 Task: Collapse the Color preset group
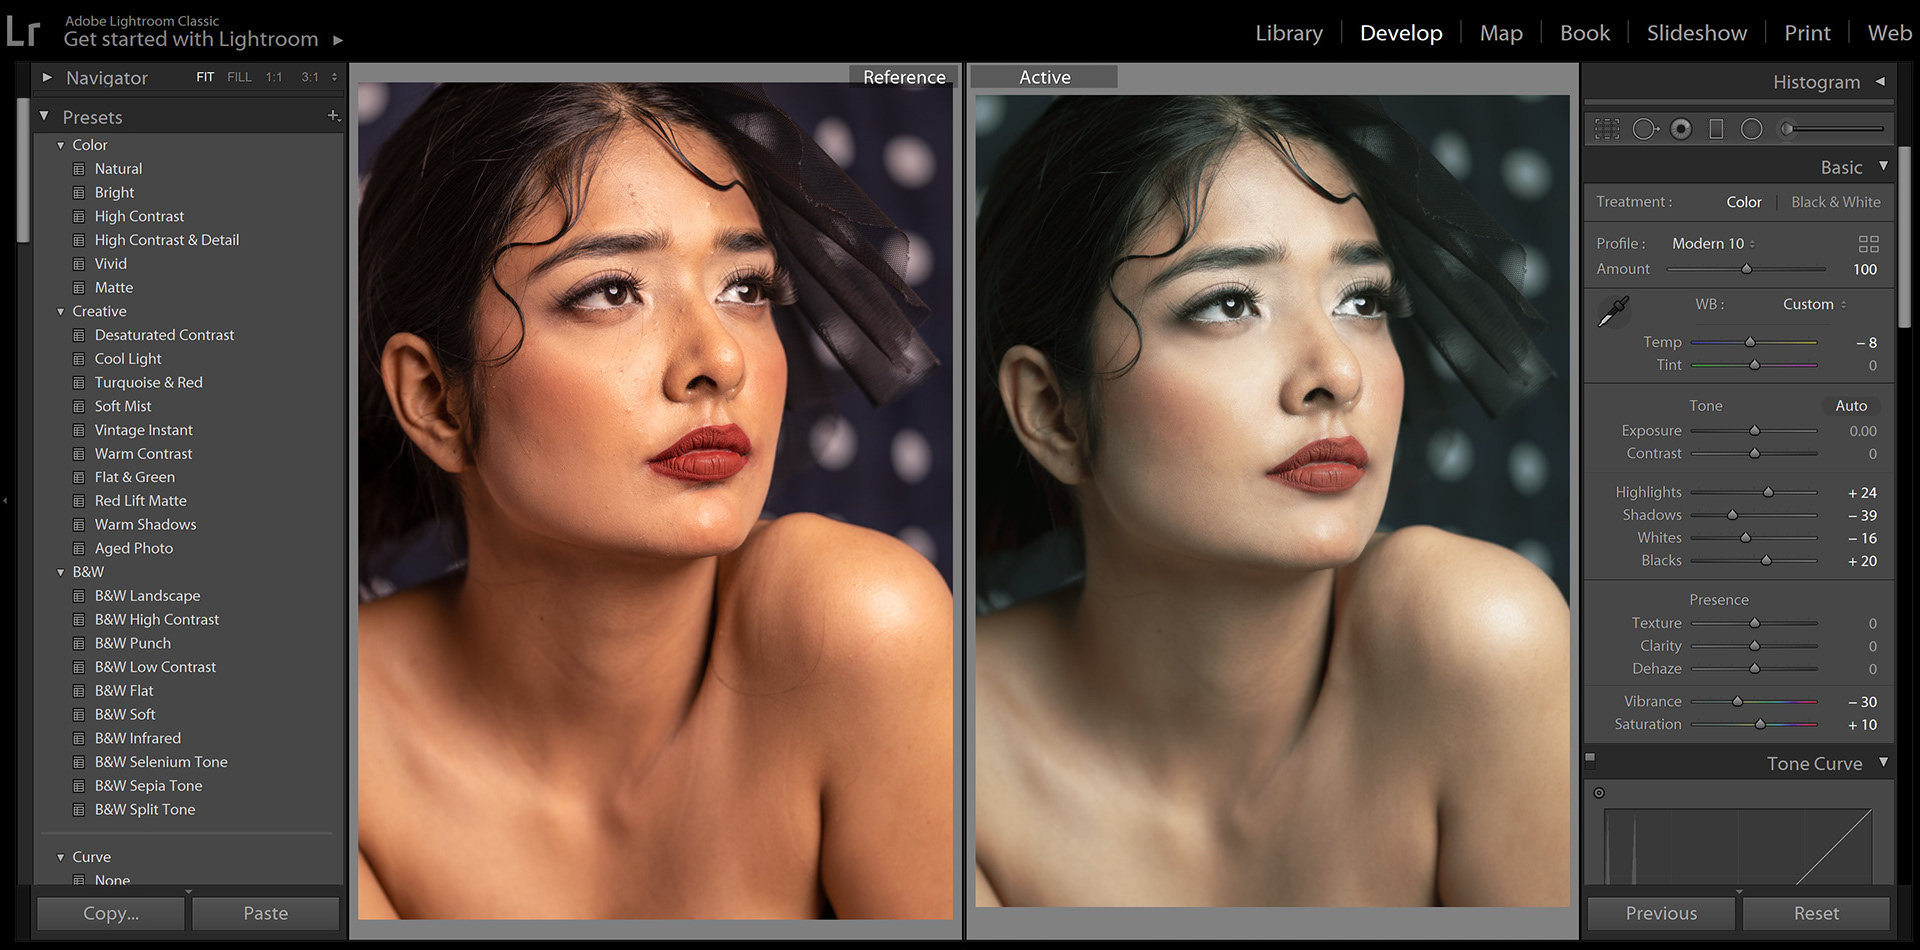61,146
